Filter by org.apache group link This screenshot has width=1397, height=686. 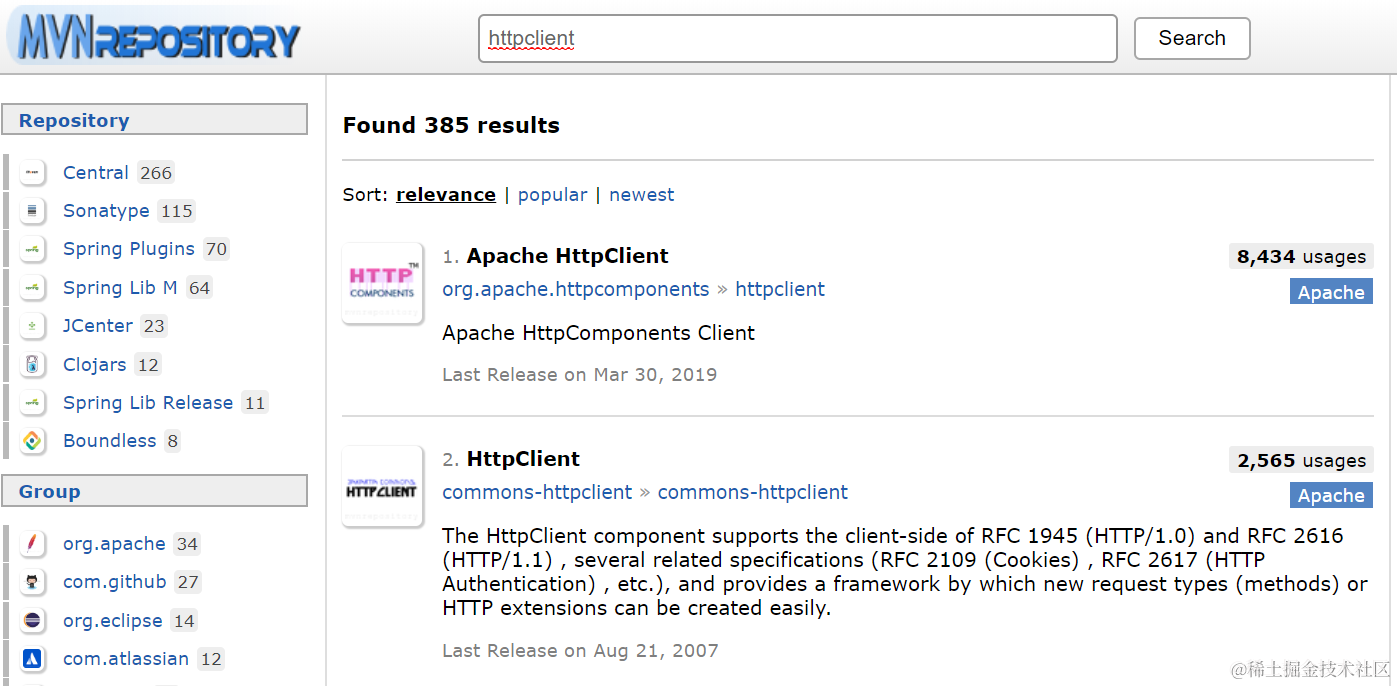point(114,544)
